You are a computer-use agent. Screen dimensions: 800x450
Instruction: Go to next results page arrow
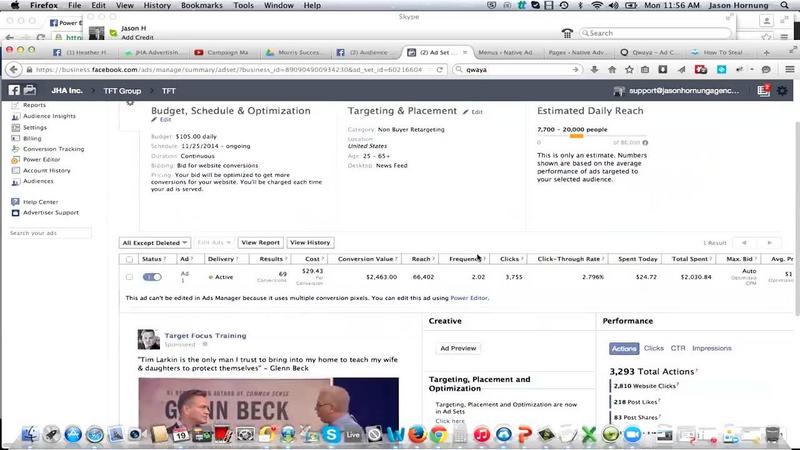pyautogui.click(x=769, y=243)
